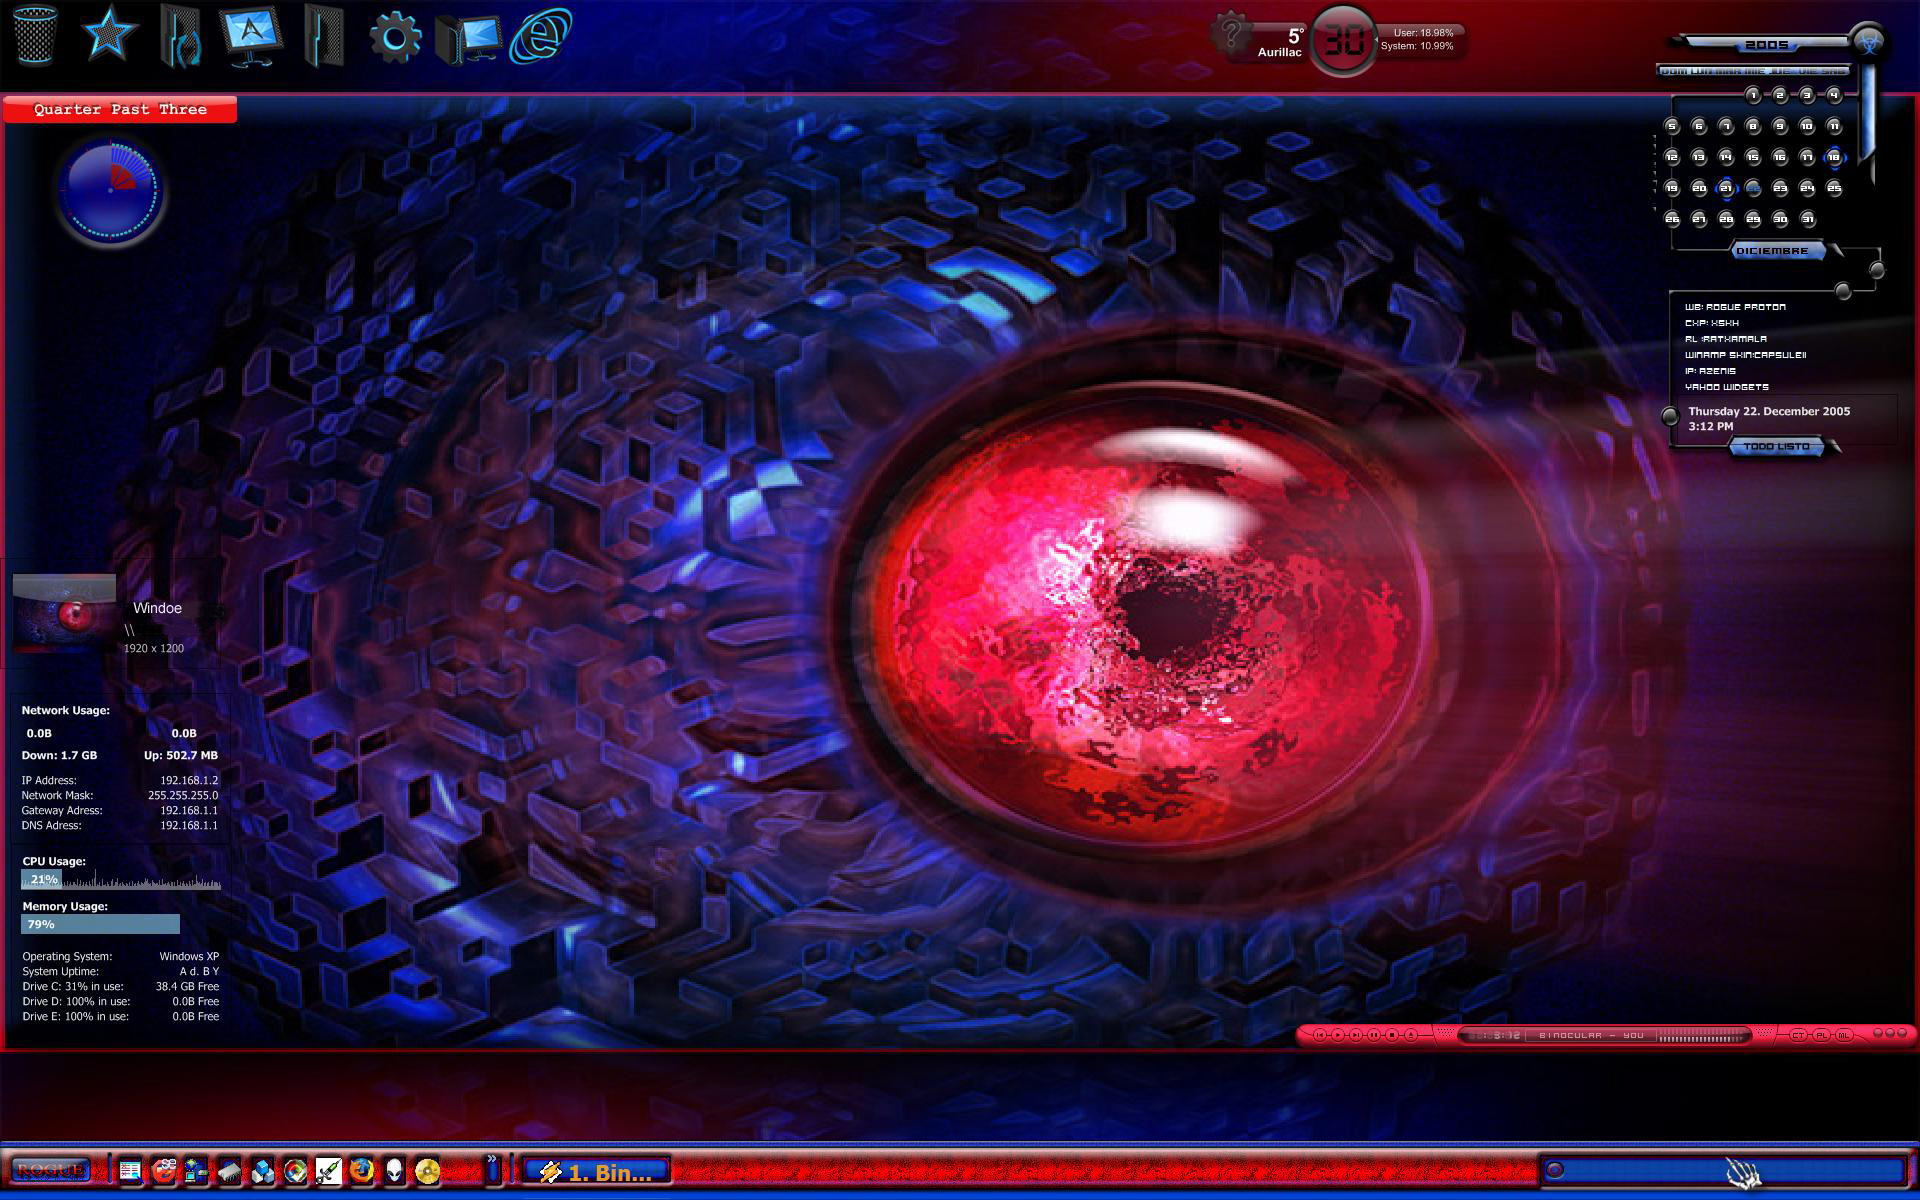Toggle the Winamp PL playlist button
Image resolution: width=1920 pixels, height=1200 pixels.
(x=1822, y=1035)
